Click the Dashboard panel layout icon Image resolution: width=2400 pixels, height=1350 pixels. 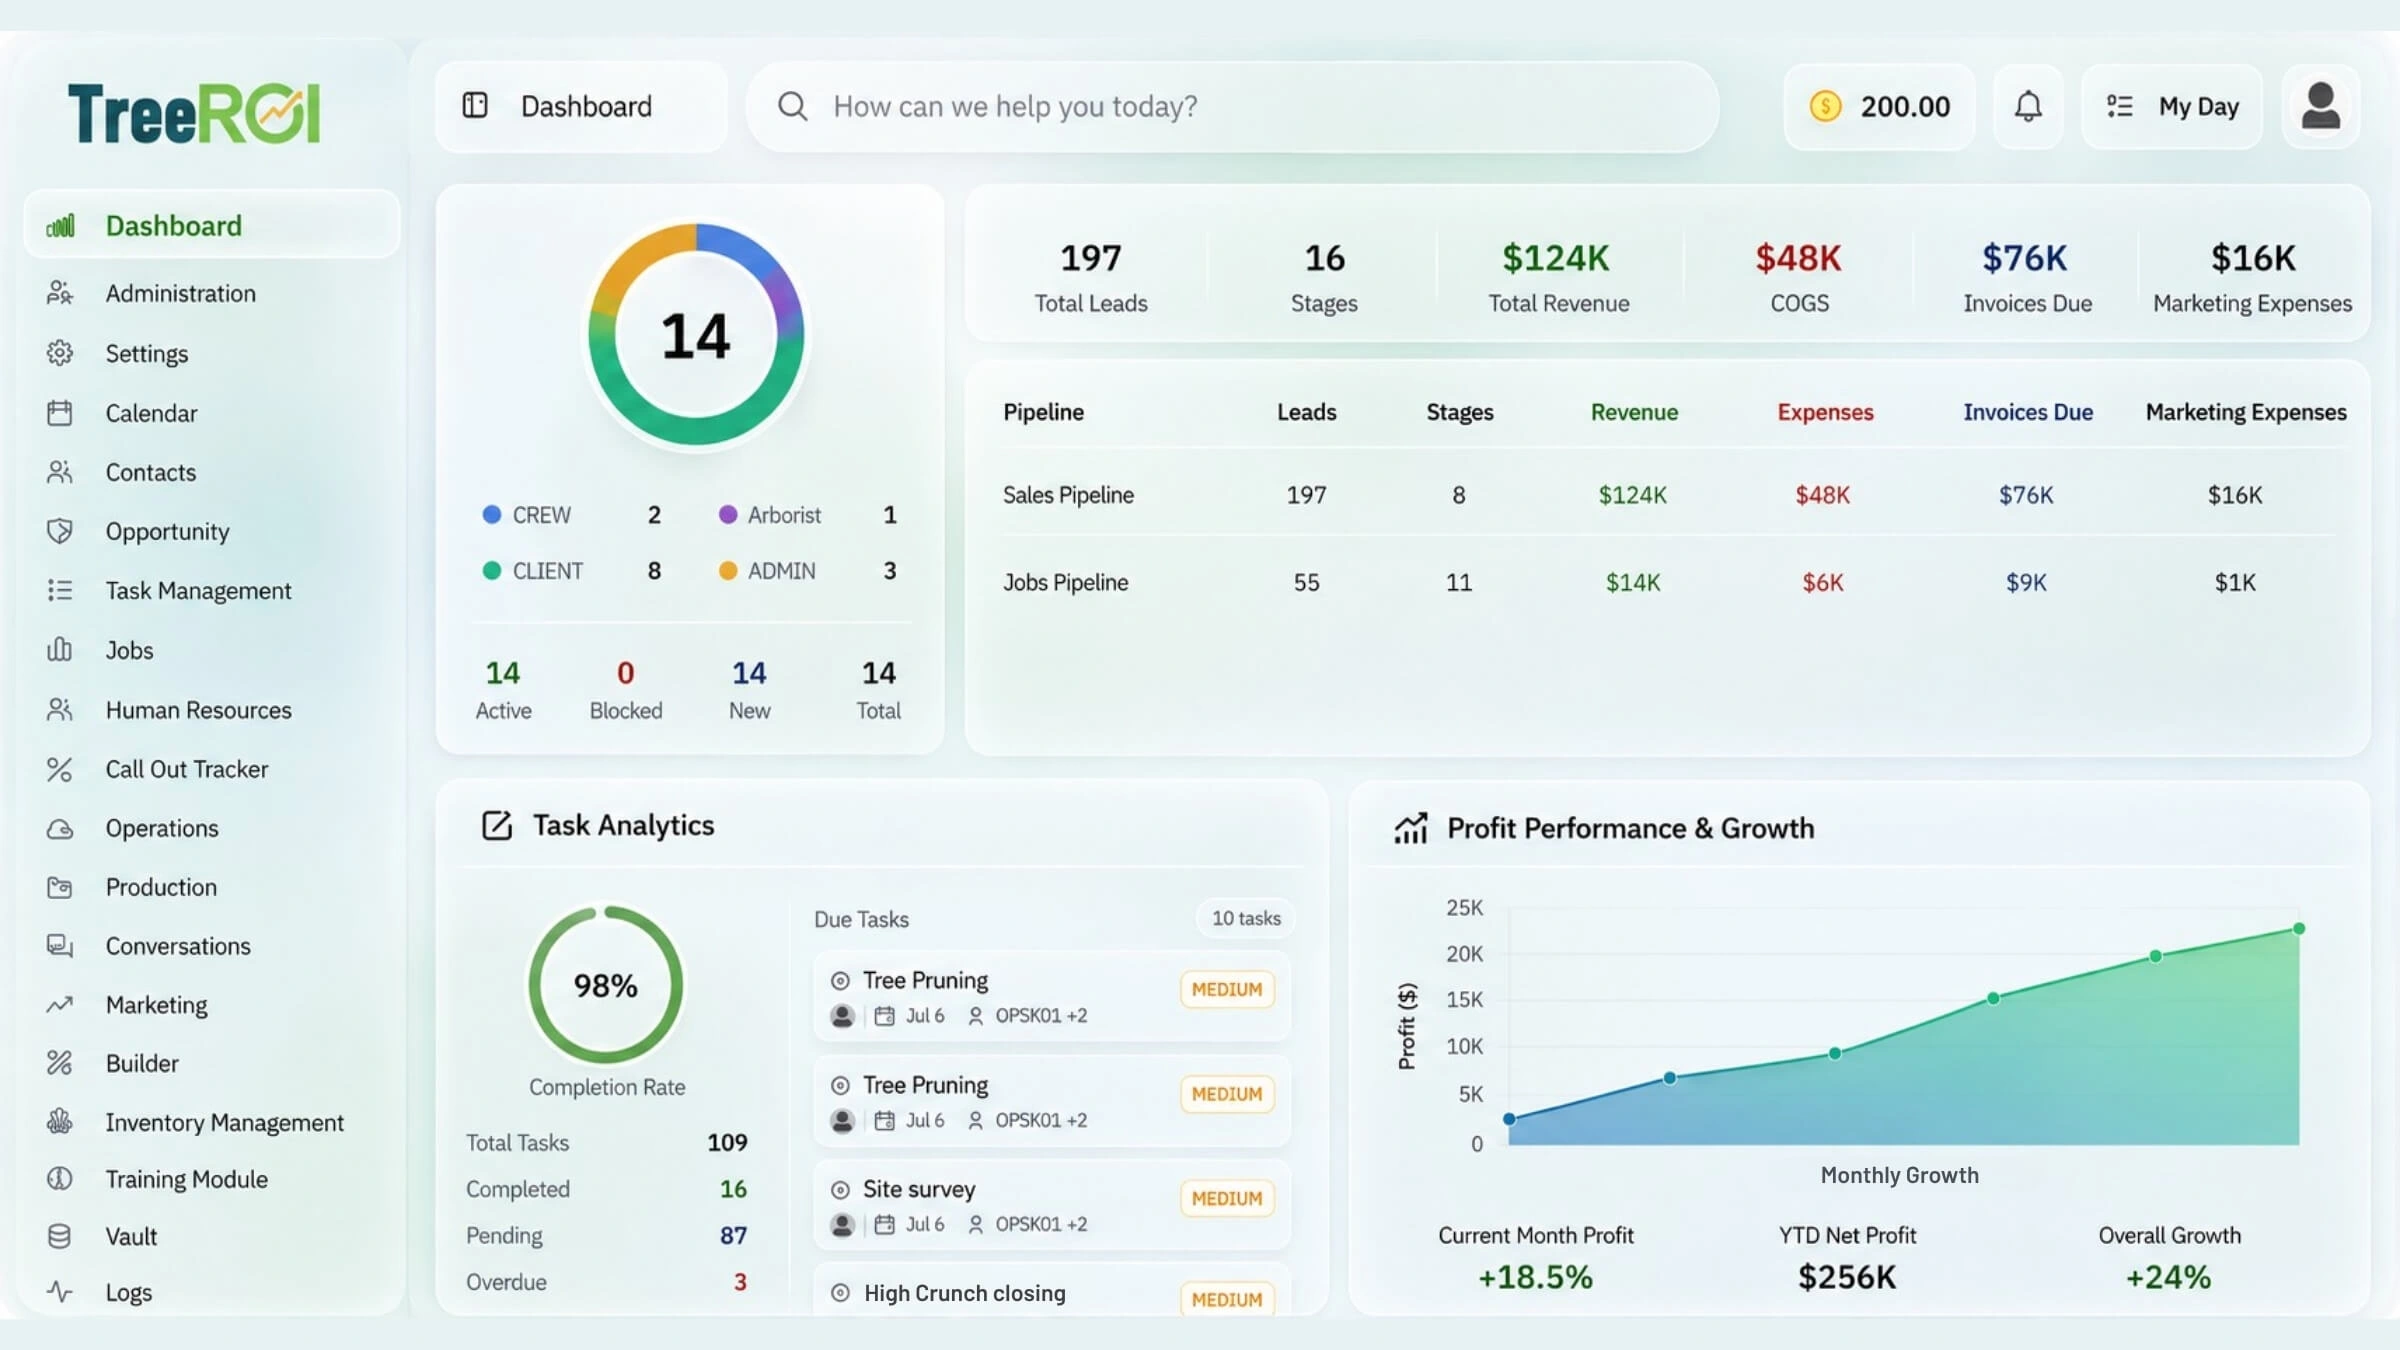(475, 105)
